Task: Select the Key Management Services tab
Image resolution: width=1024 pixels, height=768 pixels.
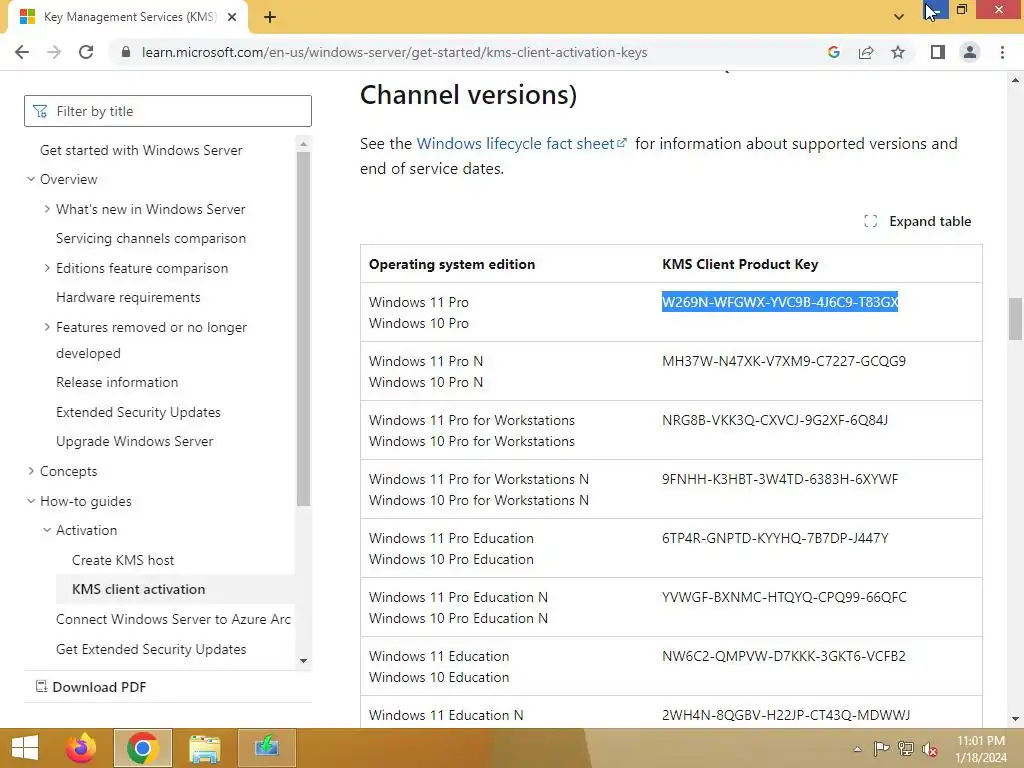Action: 129,17
